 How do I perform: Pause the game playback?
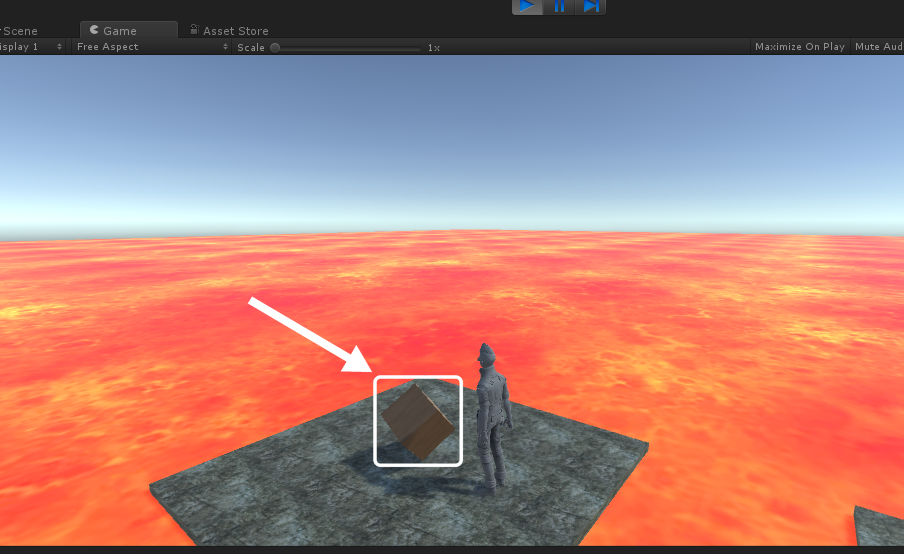[559, 6]
